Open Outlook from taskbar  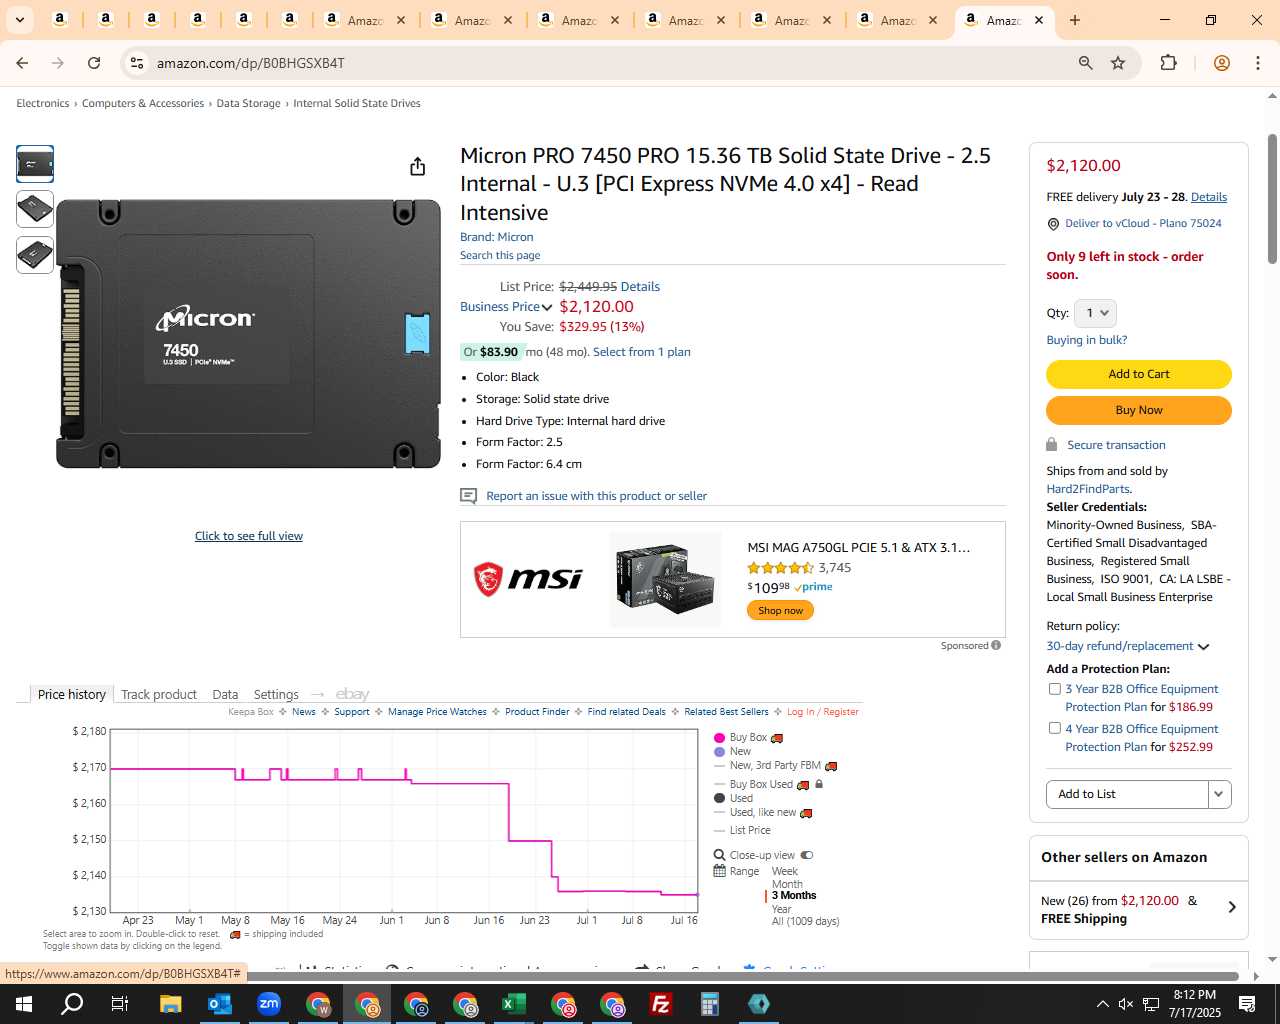pyautogui.click(x=220, y=1004)
